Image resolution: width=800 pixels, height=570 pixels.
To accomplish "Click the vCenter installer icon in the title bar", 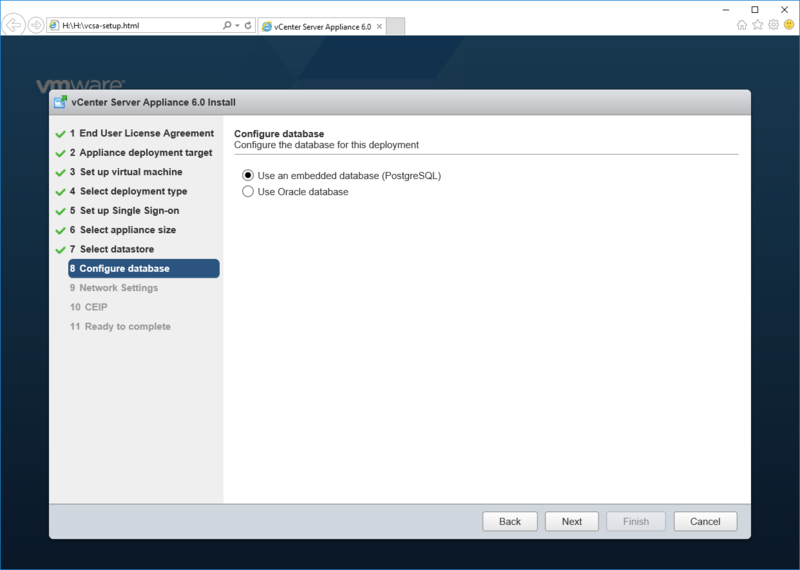I will [60, 102].
